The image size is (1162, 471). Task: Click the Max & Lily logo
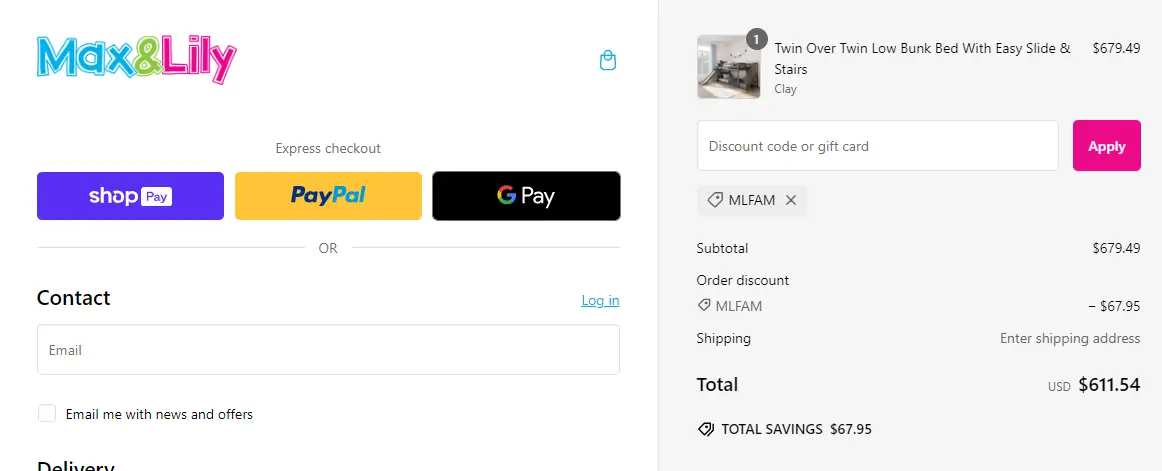coord(137,59)
